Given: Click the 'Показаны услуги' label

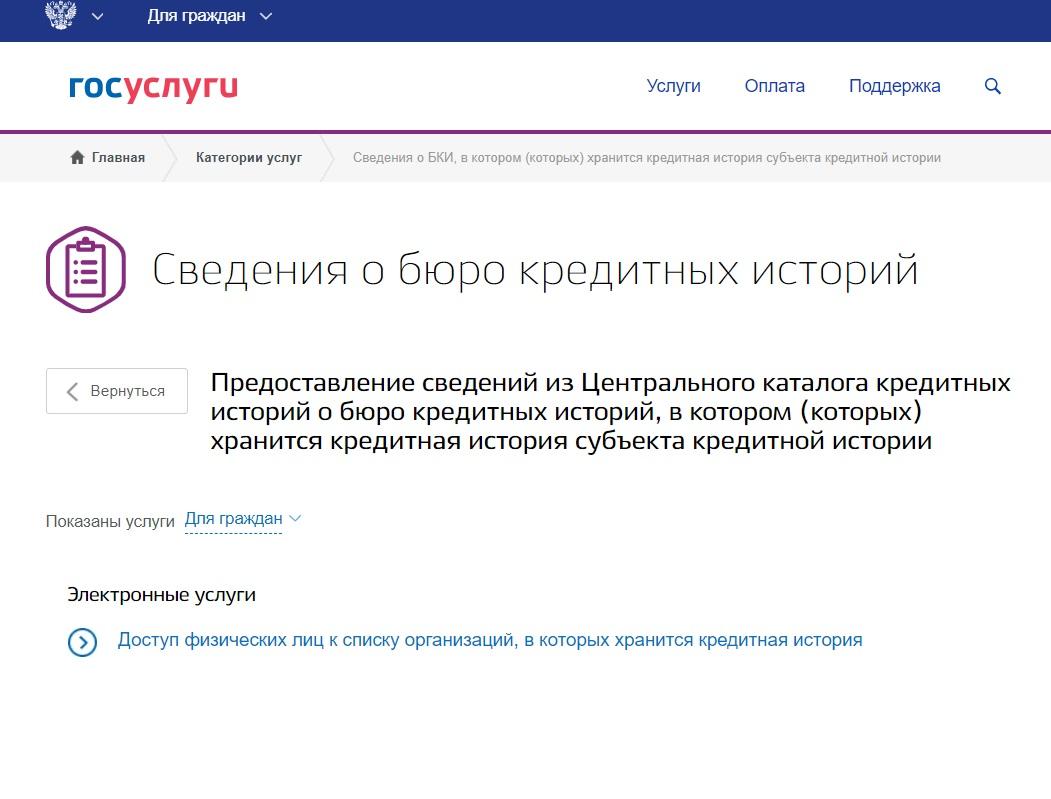Looking at the screenshot, I should (110, 521).
